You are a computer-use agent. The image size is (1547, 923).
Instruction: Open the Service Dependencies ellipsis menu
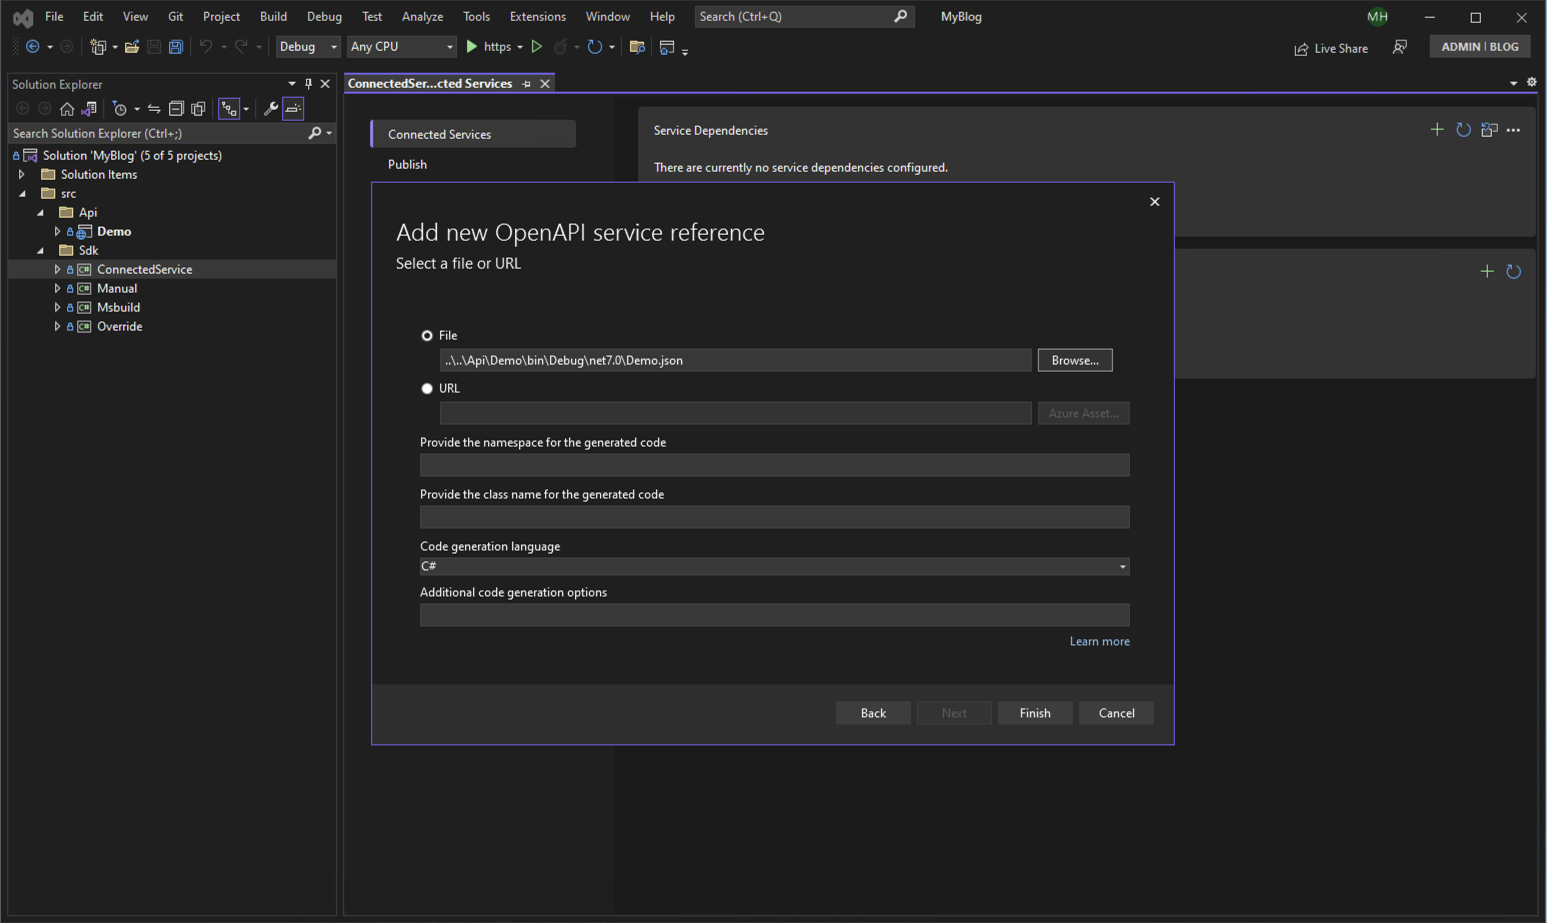1513,130
